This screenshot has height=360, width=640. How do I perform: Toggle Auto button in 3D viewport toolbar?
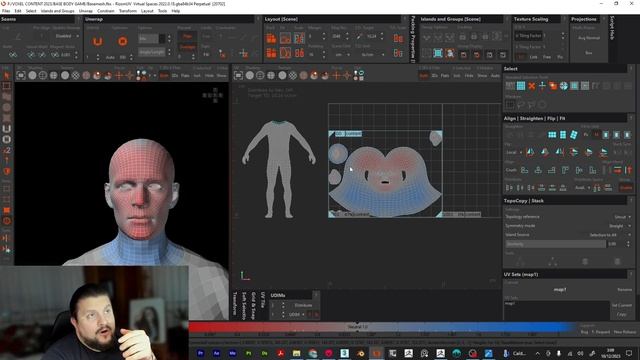[164, 76]
